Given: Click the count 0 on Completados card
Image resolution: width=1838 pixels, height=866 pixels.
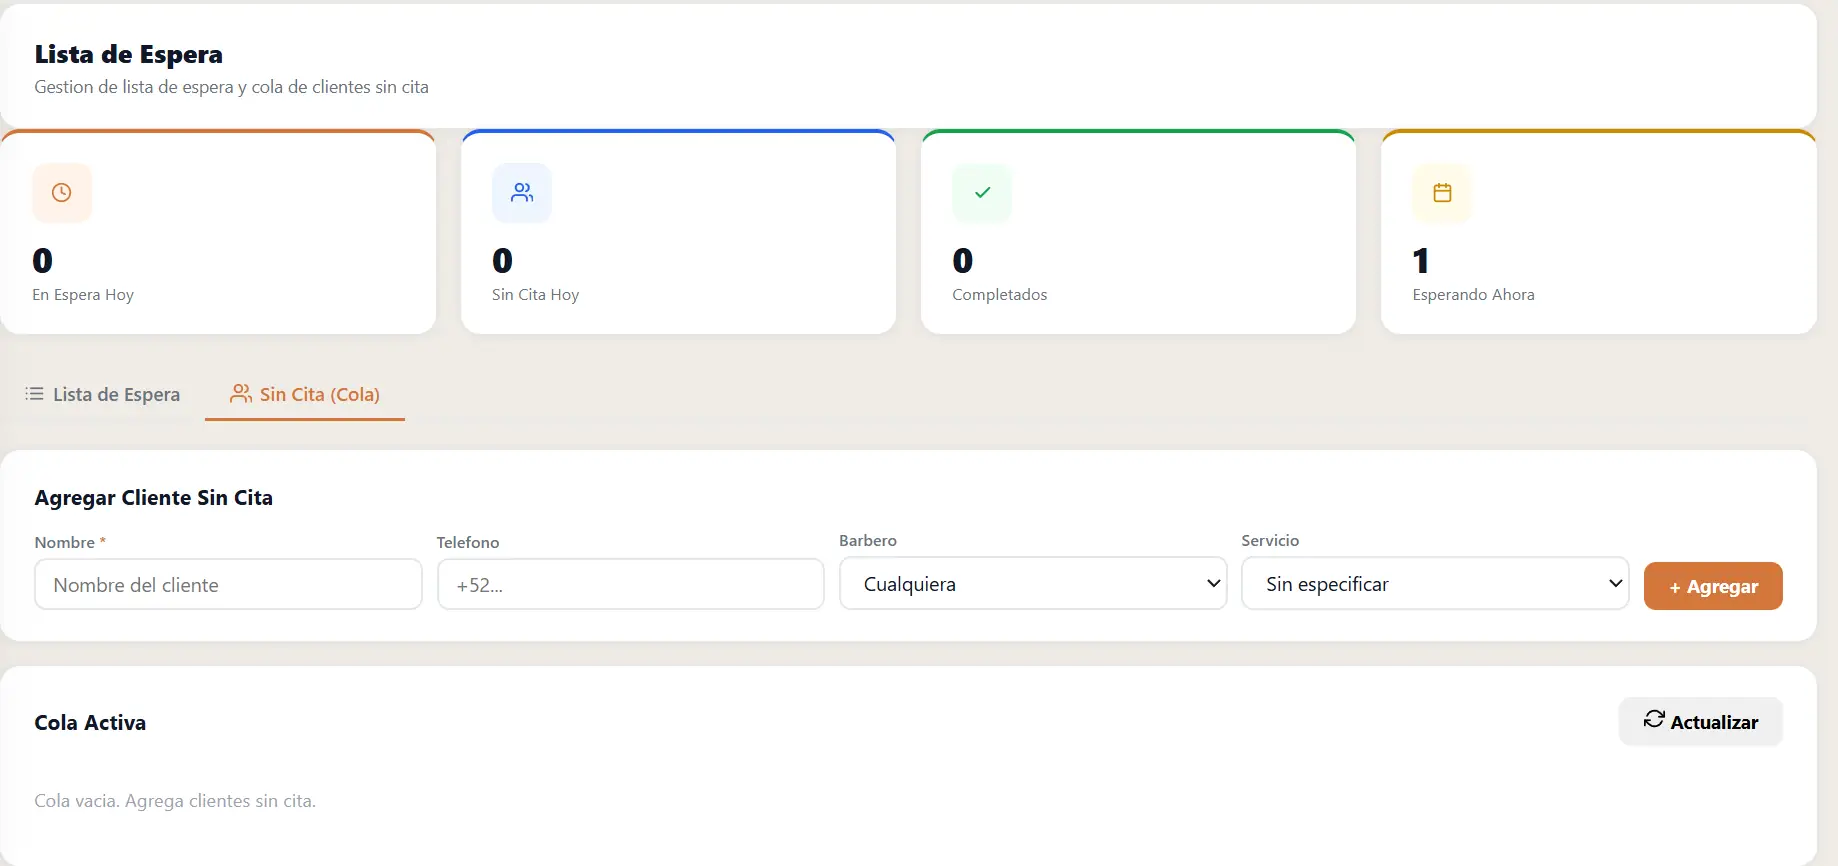Looking at the screenshot, I should pyautogui.click(x=963, y=261).
